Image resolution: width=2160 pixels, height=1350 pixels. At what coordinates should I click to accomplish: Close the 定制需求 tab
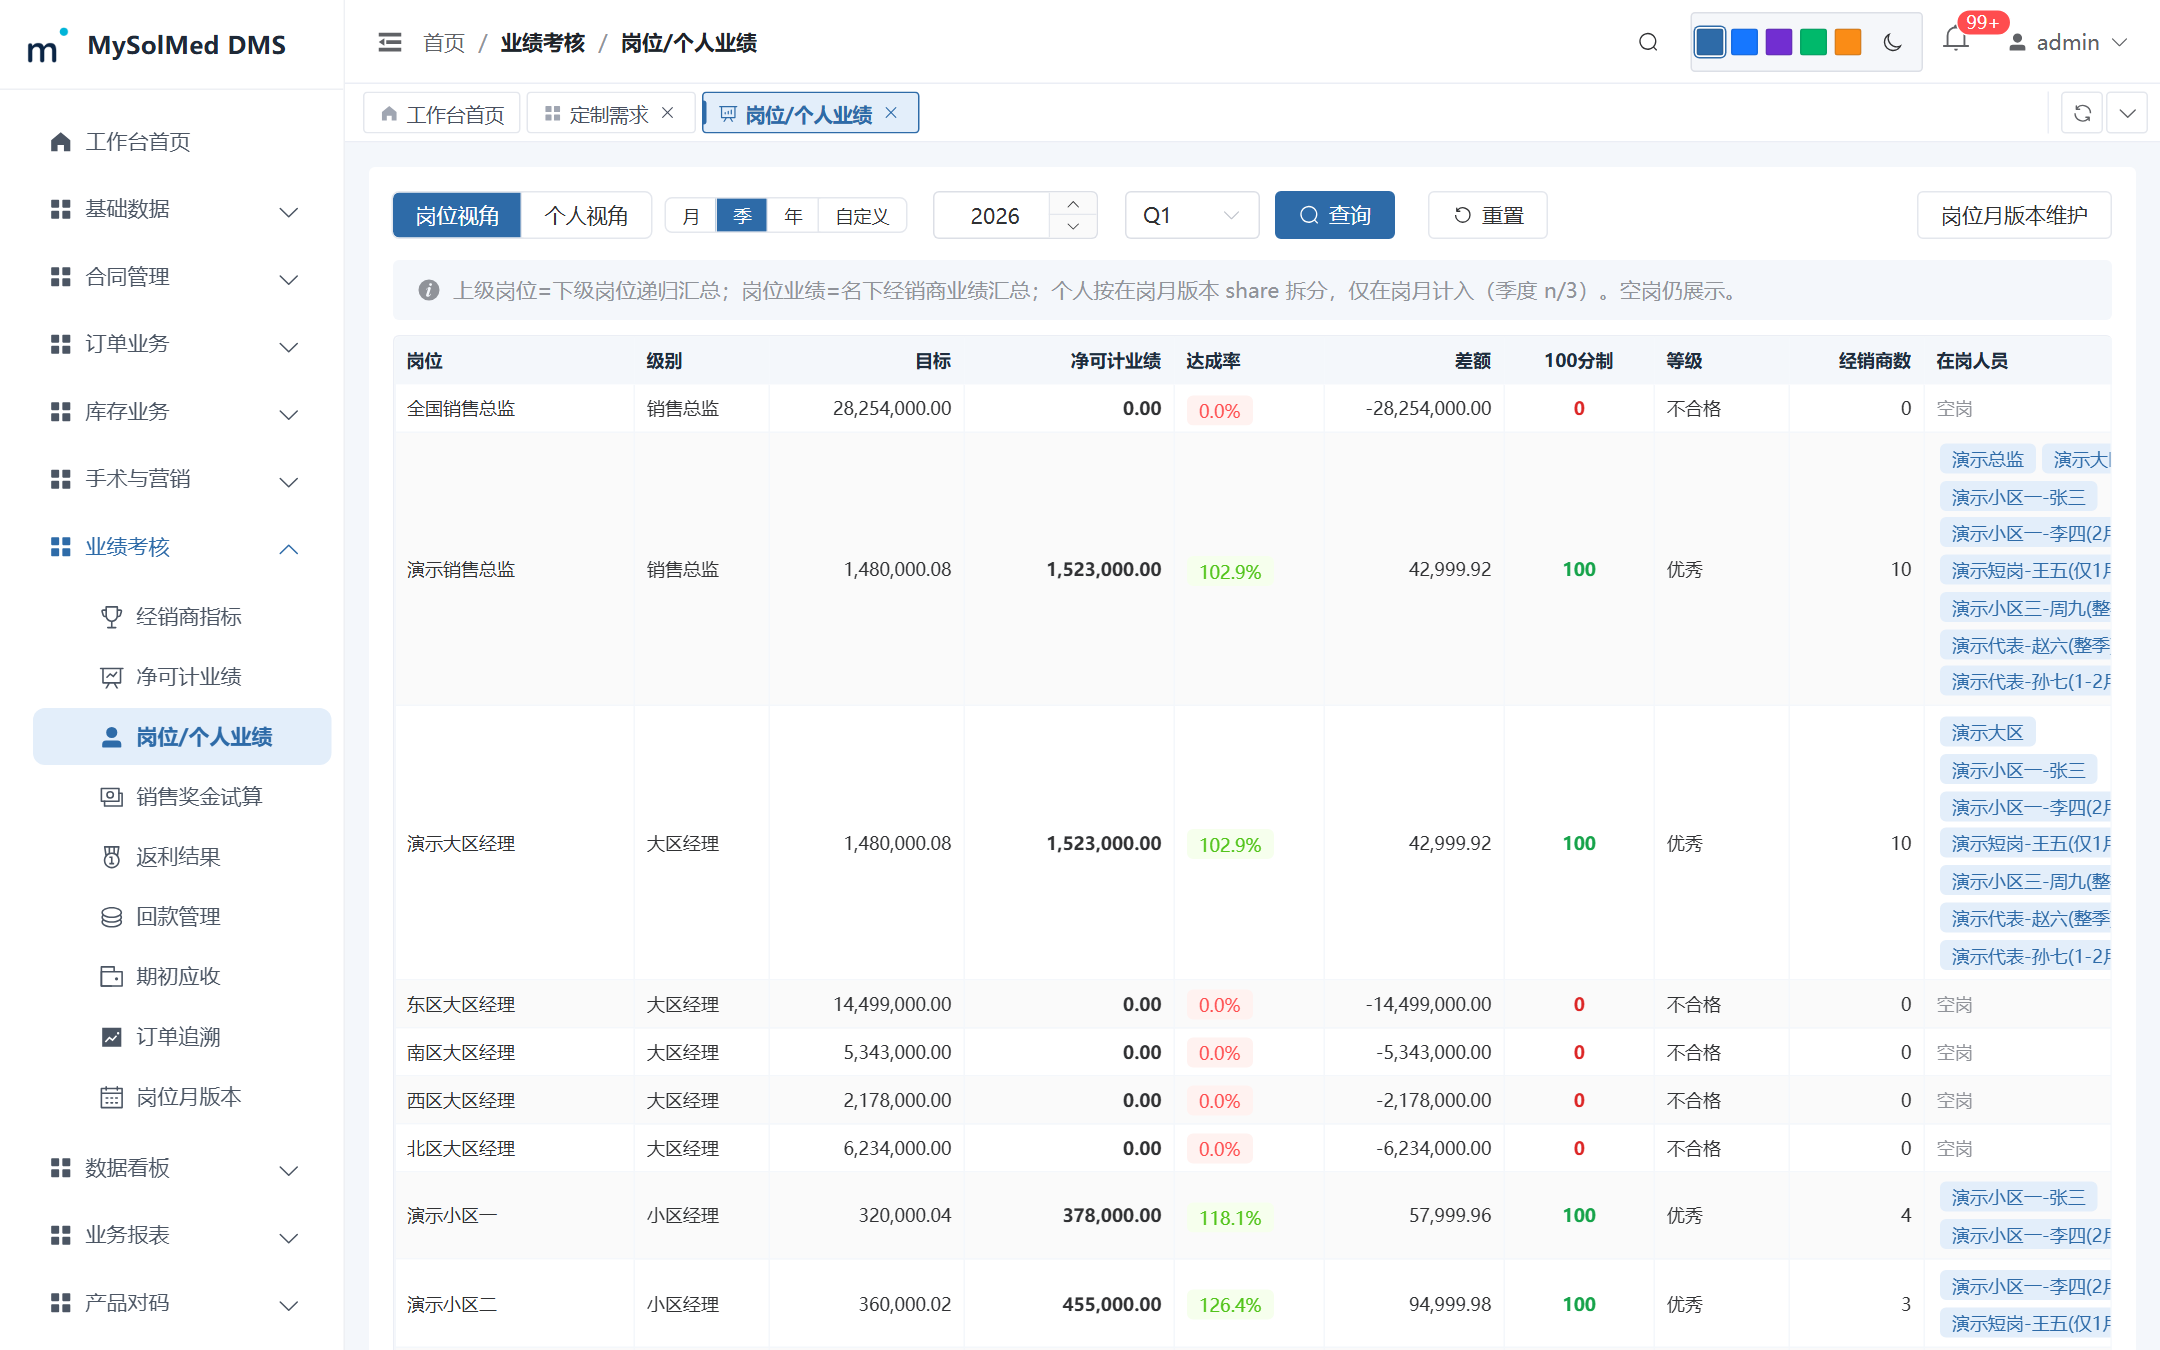point(668,113)
